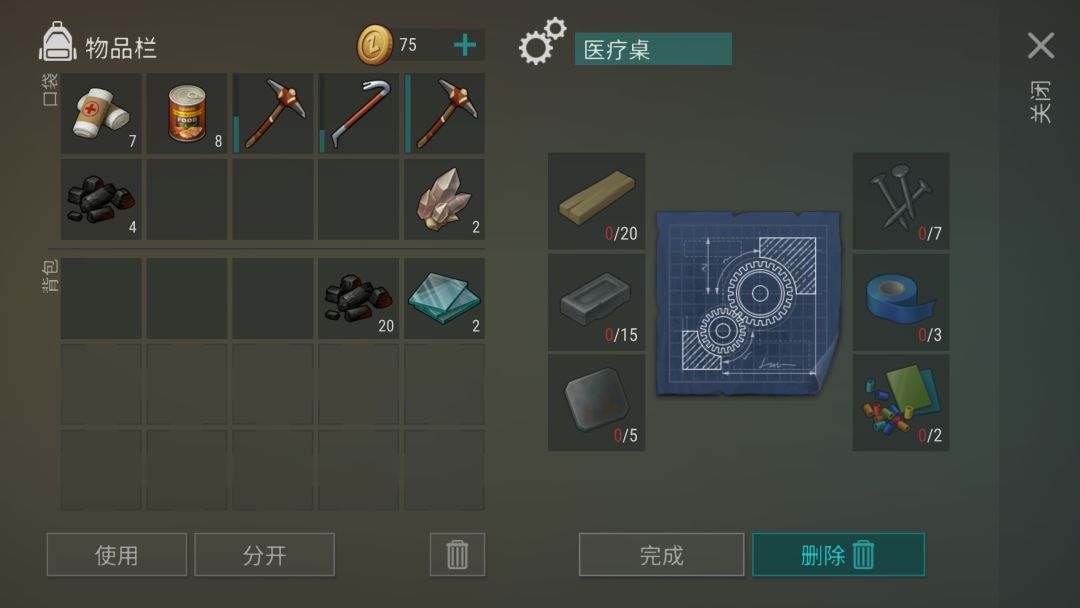The image size is (1080, 608).
Task: Open the medical table blueprint image
Action: point(749,303)
